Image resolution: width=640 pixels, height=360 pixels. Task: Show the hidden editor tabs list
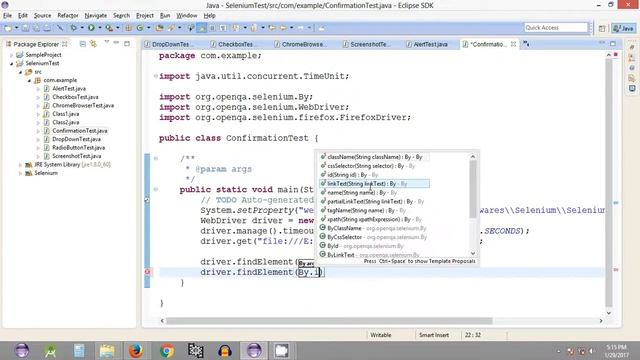click(x=526, y=44)
